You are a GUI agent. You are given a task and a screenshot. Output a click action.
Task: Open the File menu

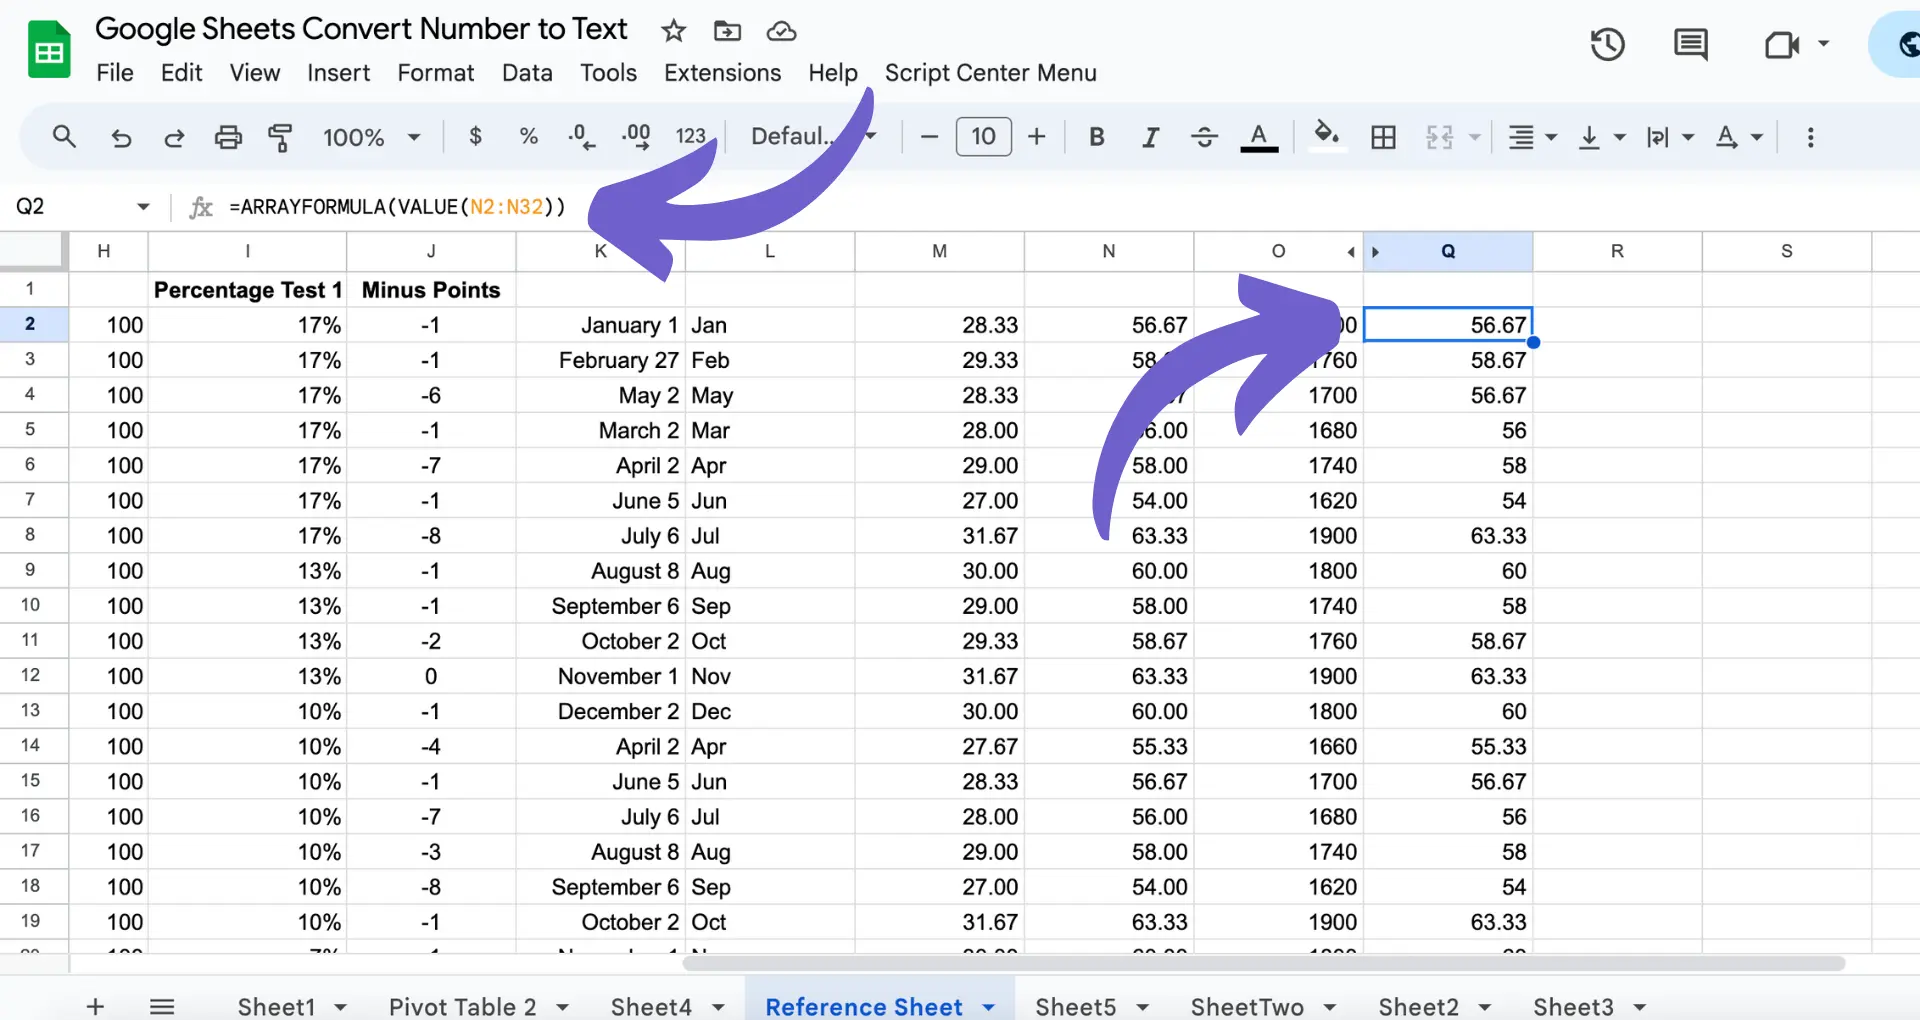click(115, 73)
